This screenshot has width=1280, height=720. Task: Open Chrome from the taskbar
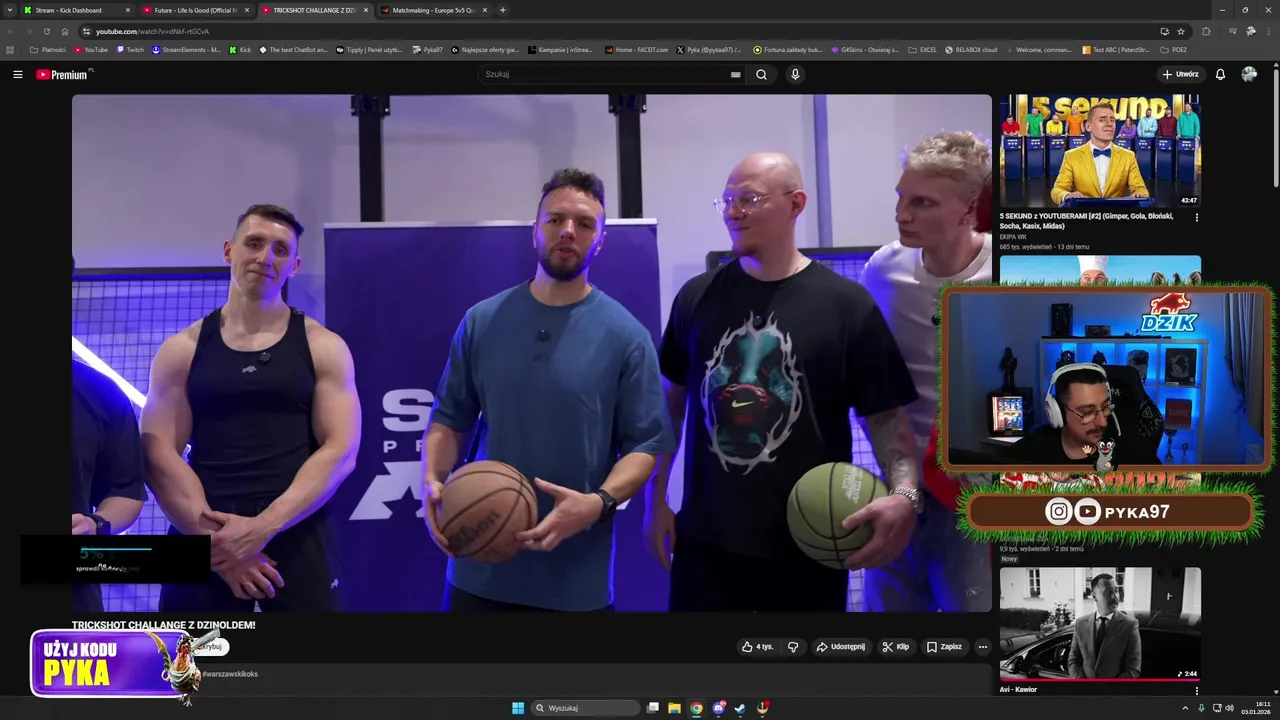[696, 708]
